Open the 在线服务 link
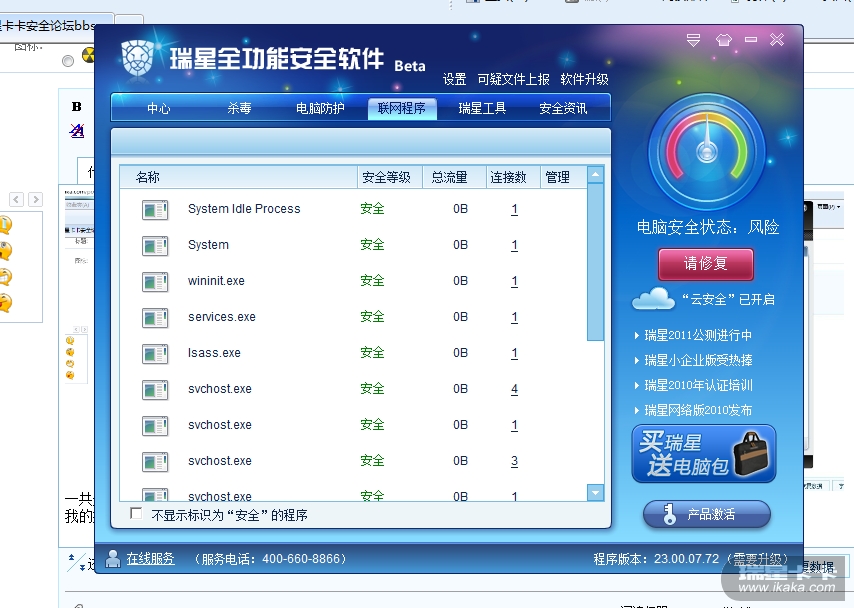The height and width of the screenshot is (608, 854). coord(150,558)
